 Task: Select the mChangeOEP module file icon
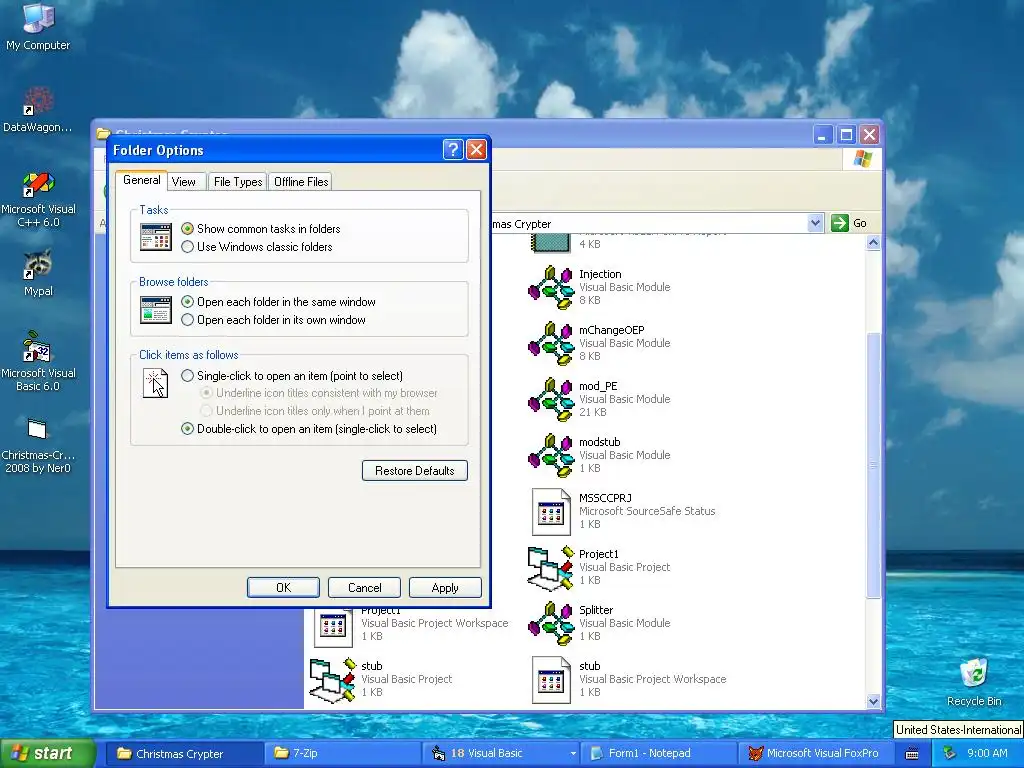[x=551, y=344]
